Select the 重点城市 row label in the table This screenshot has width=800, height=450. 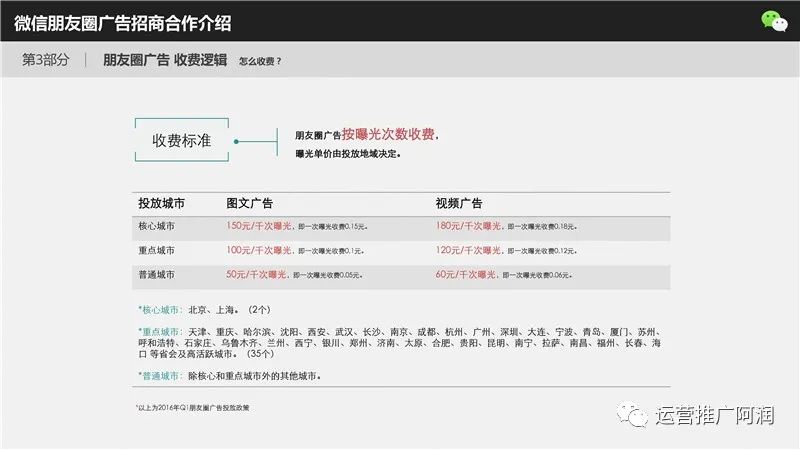point(156,251)
